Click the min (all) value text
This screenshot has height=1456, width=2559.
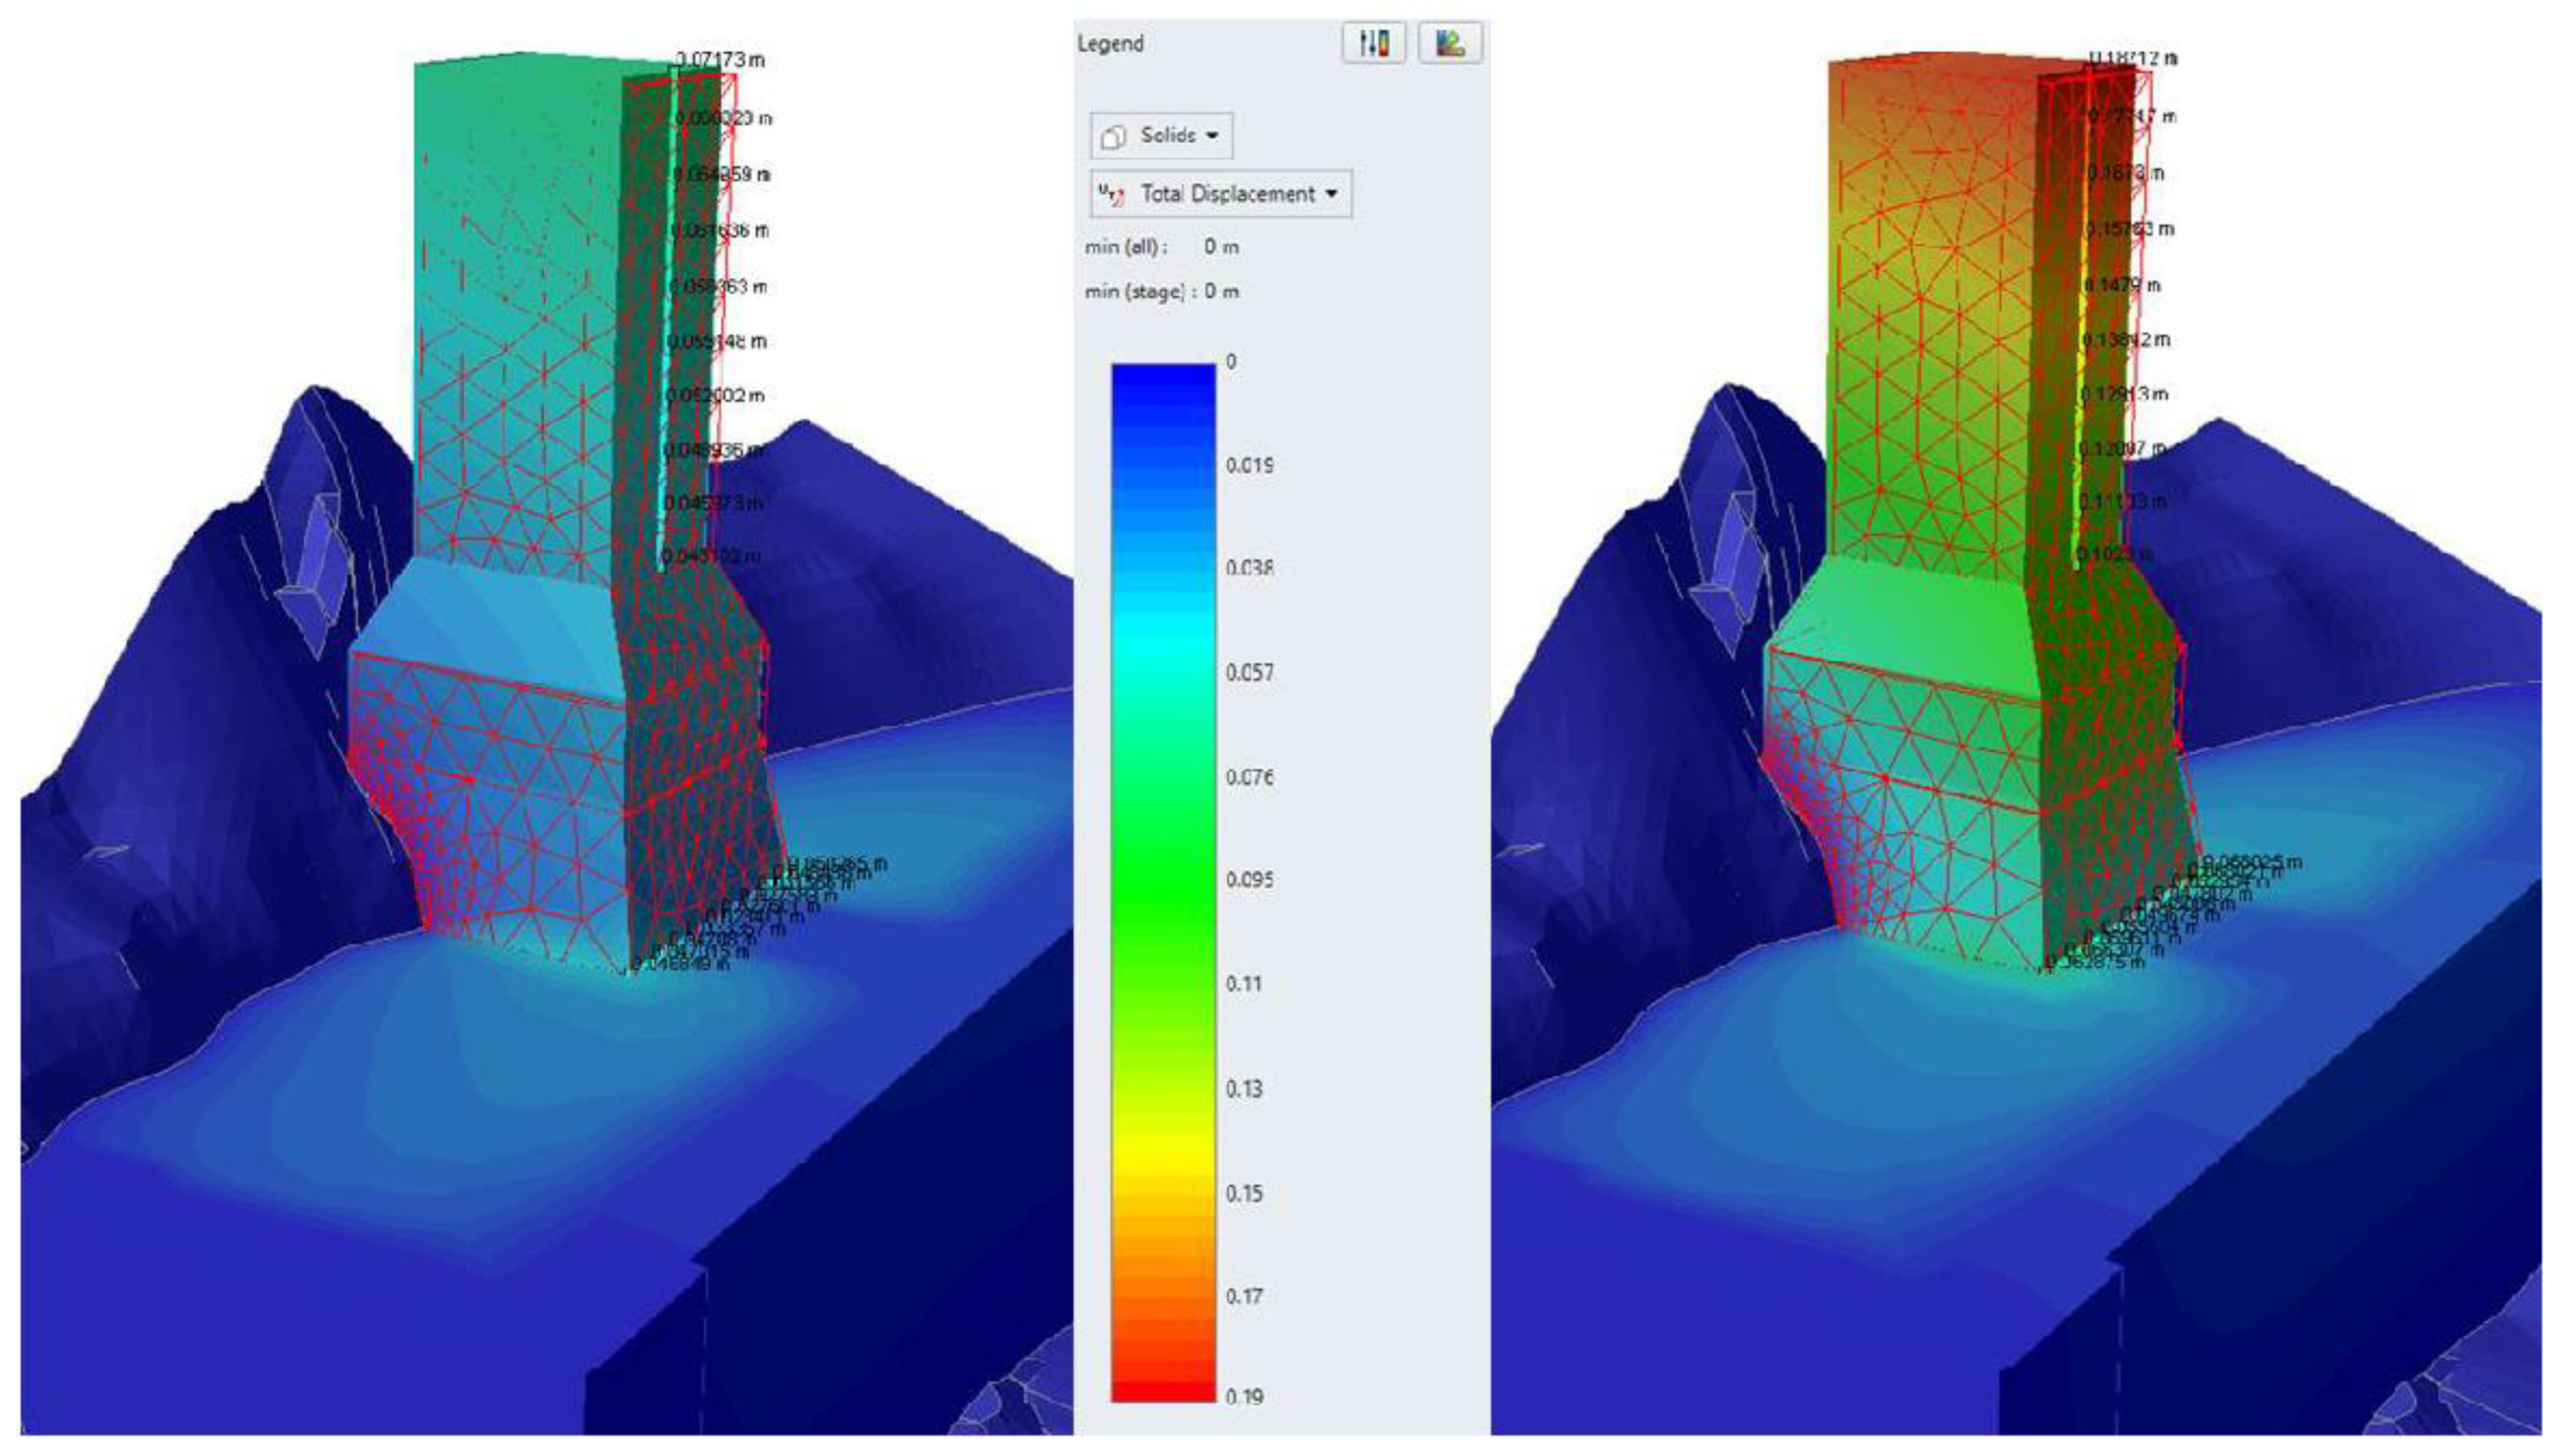pyautogui.click(x=1221, y=247)
